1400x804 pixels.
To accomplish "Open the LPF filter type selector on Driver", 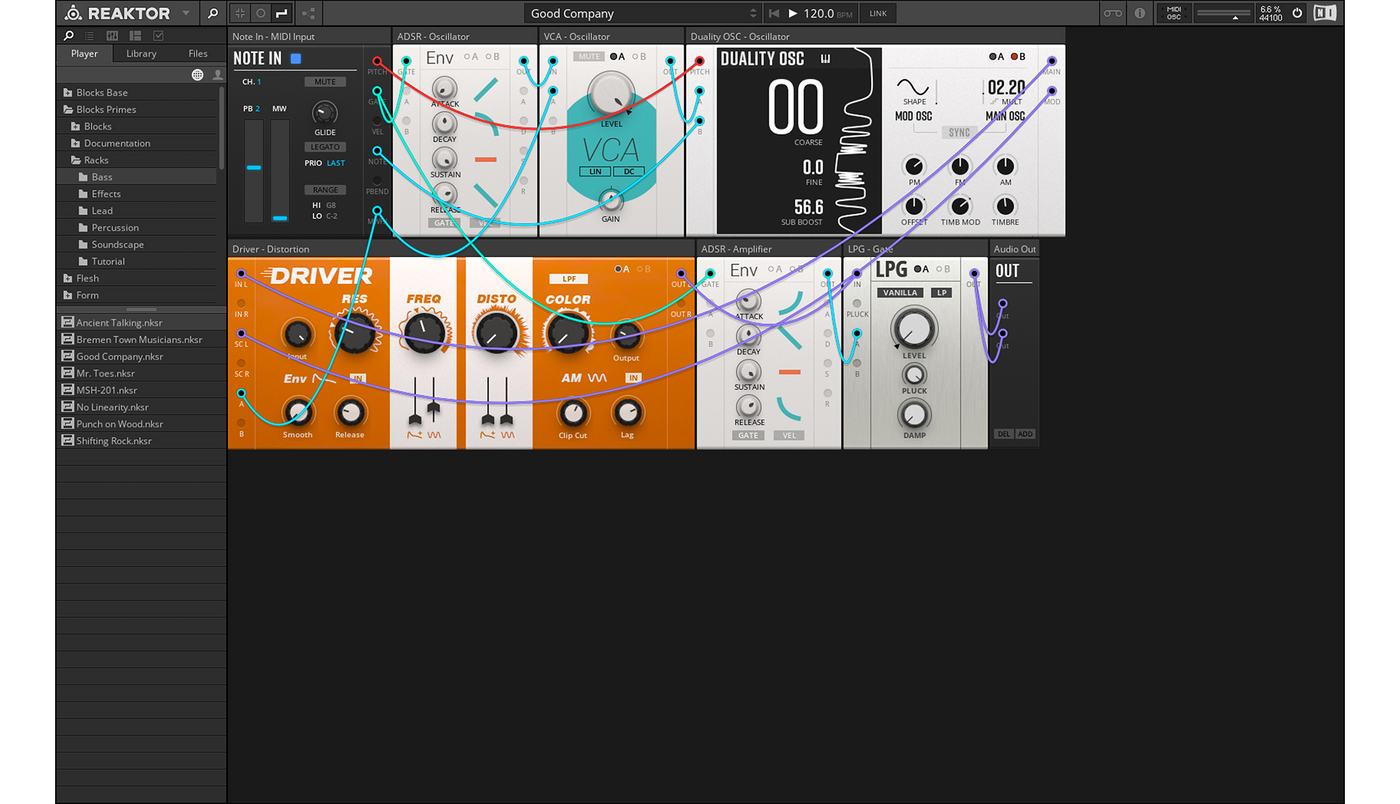I will click(567, 279).
